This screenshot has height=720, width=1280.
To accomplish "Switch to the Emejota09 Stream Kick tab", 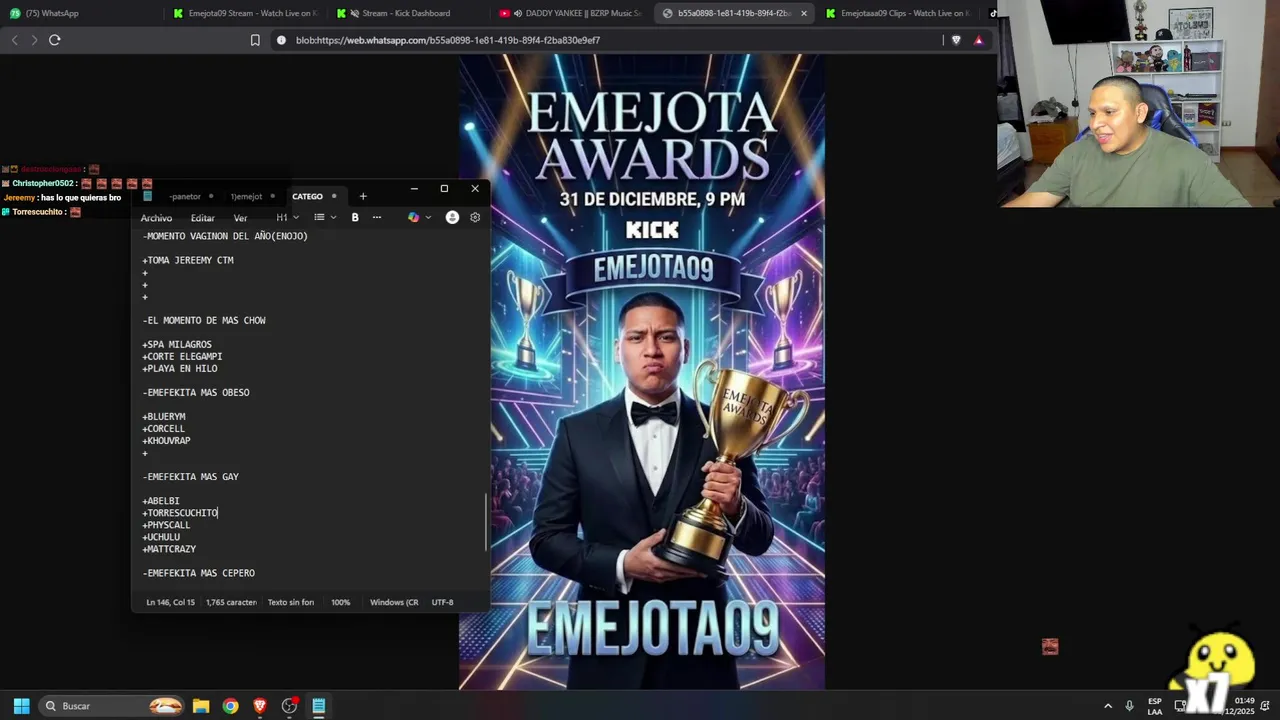I will click(x=245, y=13).
